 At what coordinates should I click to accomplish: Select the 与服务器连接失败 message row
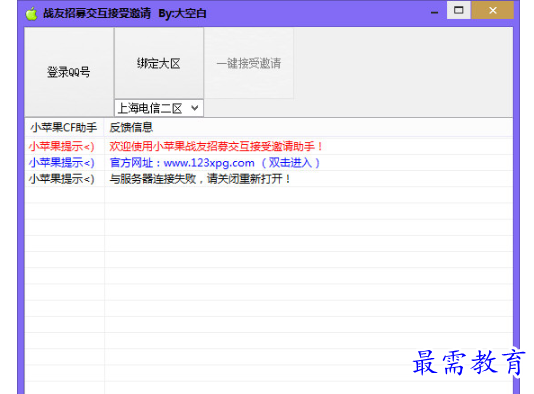tap(269, 179)
